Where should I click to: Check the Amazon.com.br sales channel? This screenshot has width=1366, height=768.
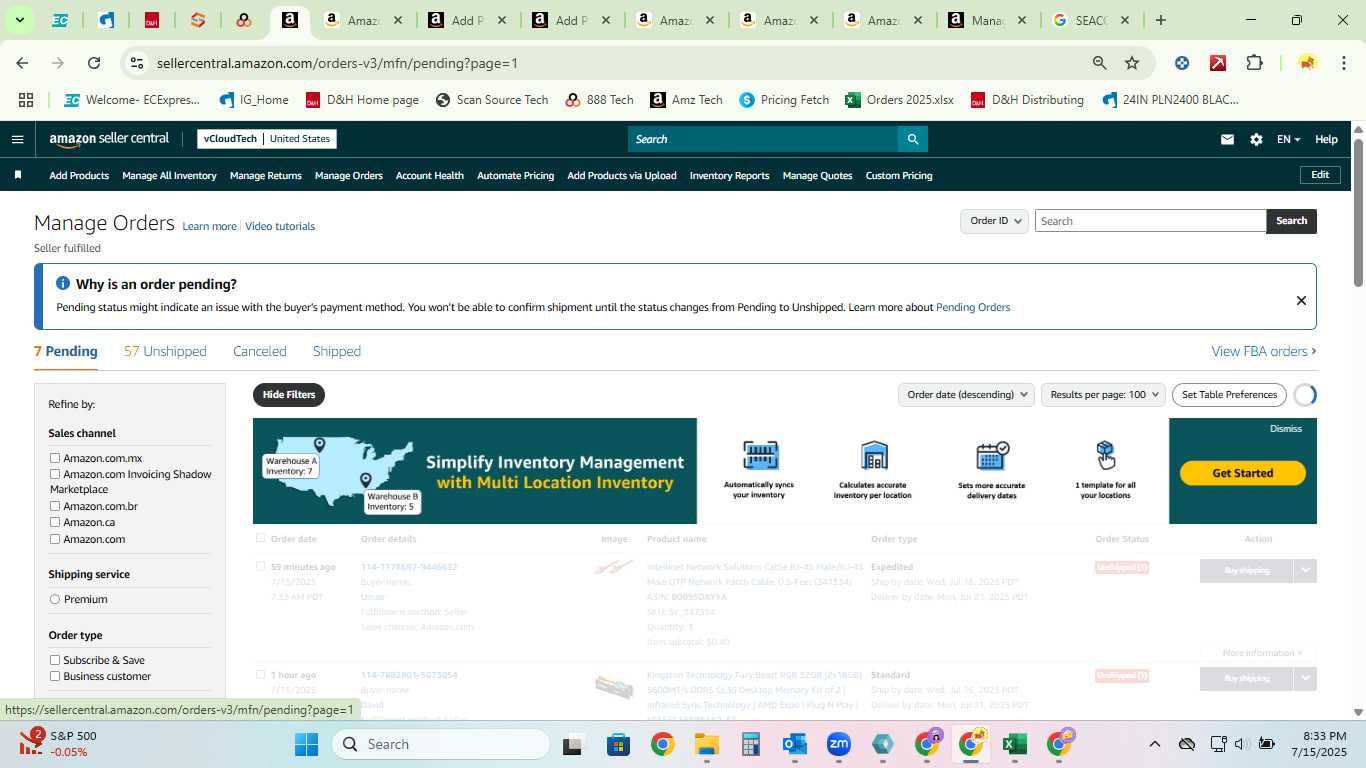[x=55, y=506]
